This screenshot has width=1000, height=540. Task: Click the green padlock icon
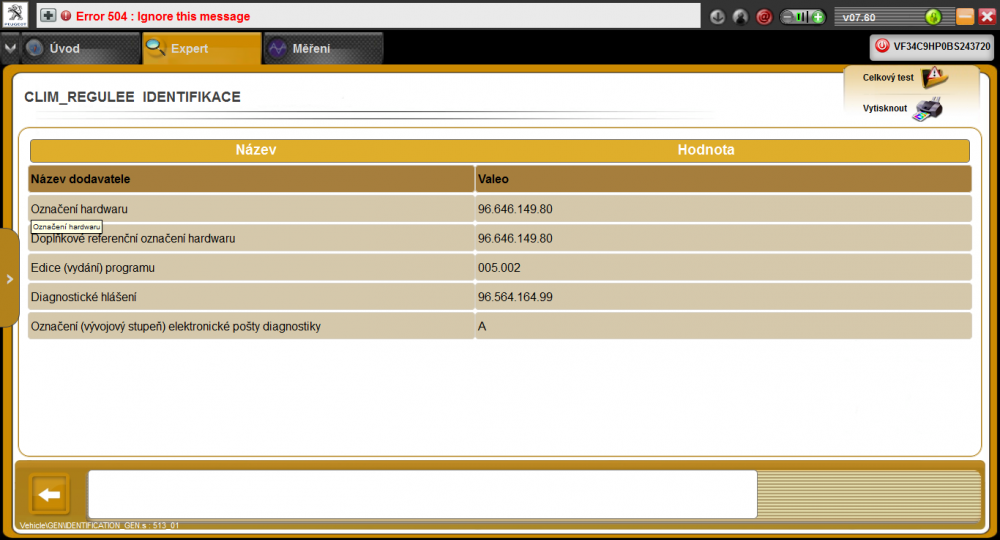pos(933,17)
